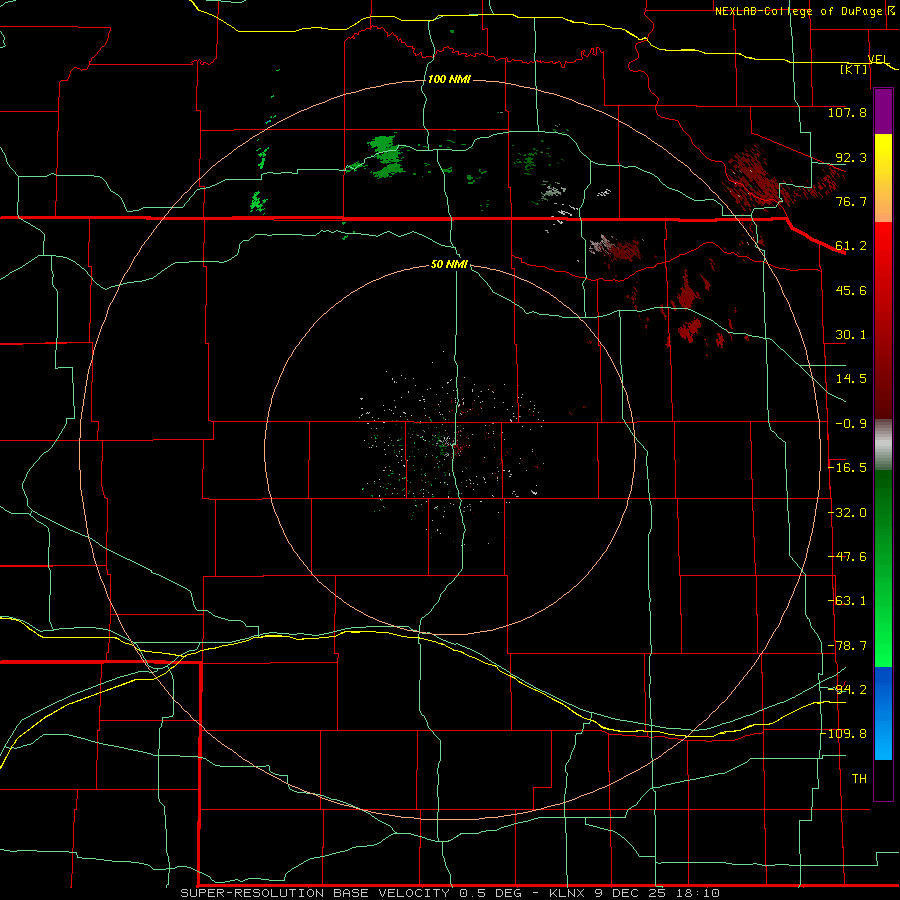Click the [KT] units label

coord(854,69)
